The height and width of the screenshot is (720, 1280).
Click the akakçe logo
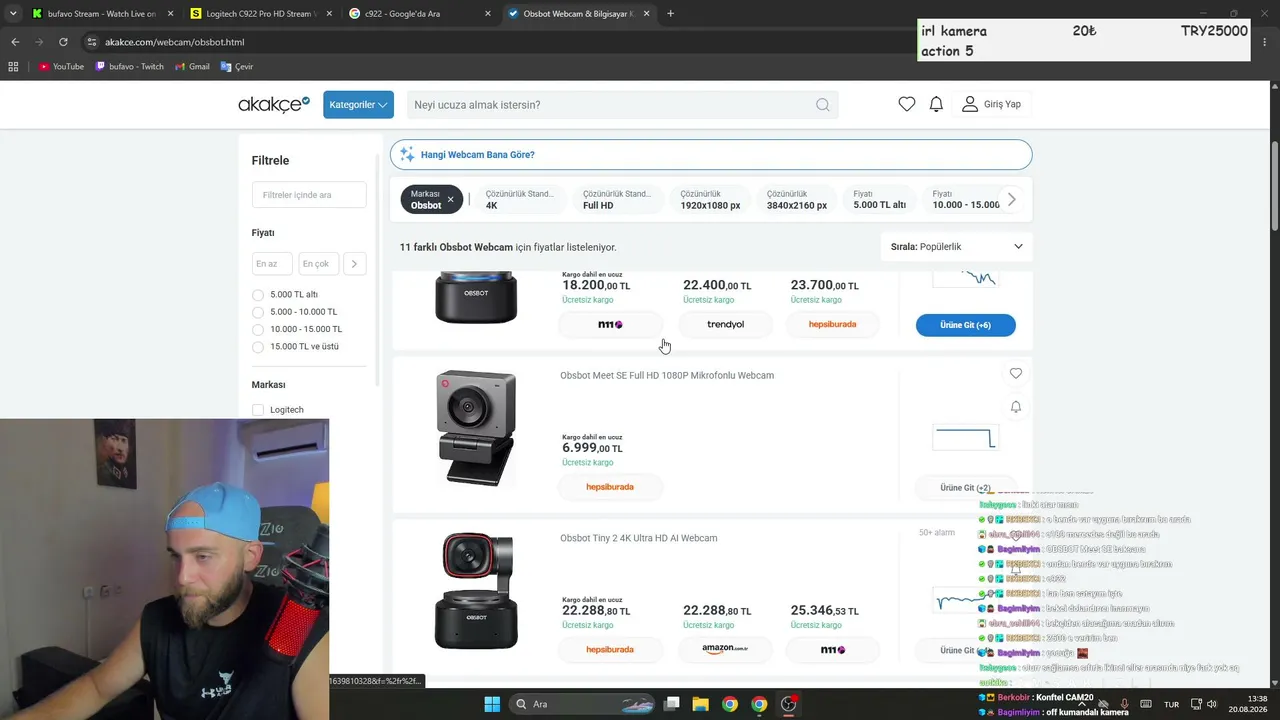[274, 104]
